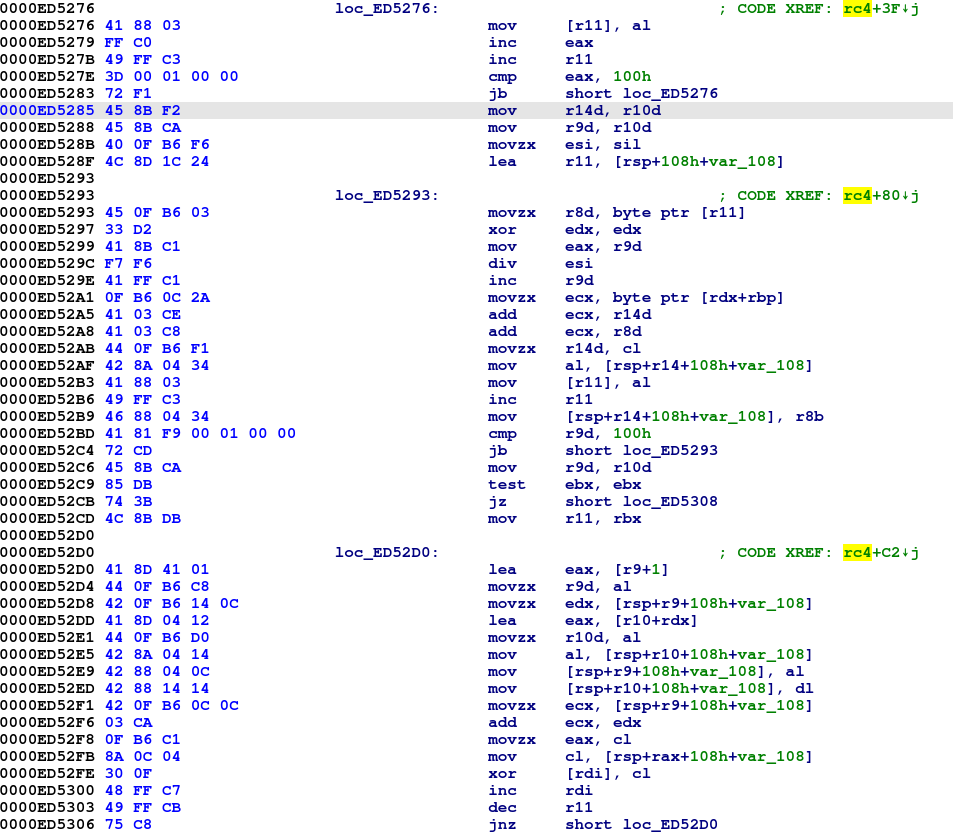Click 'mov [rsp+r10+108h+var_108], dl' operand
The height and width of the screenshot is (834, 953).
click(x=689, y=689)
